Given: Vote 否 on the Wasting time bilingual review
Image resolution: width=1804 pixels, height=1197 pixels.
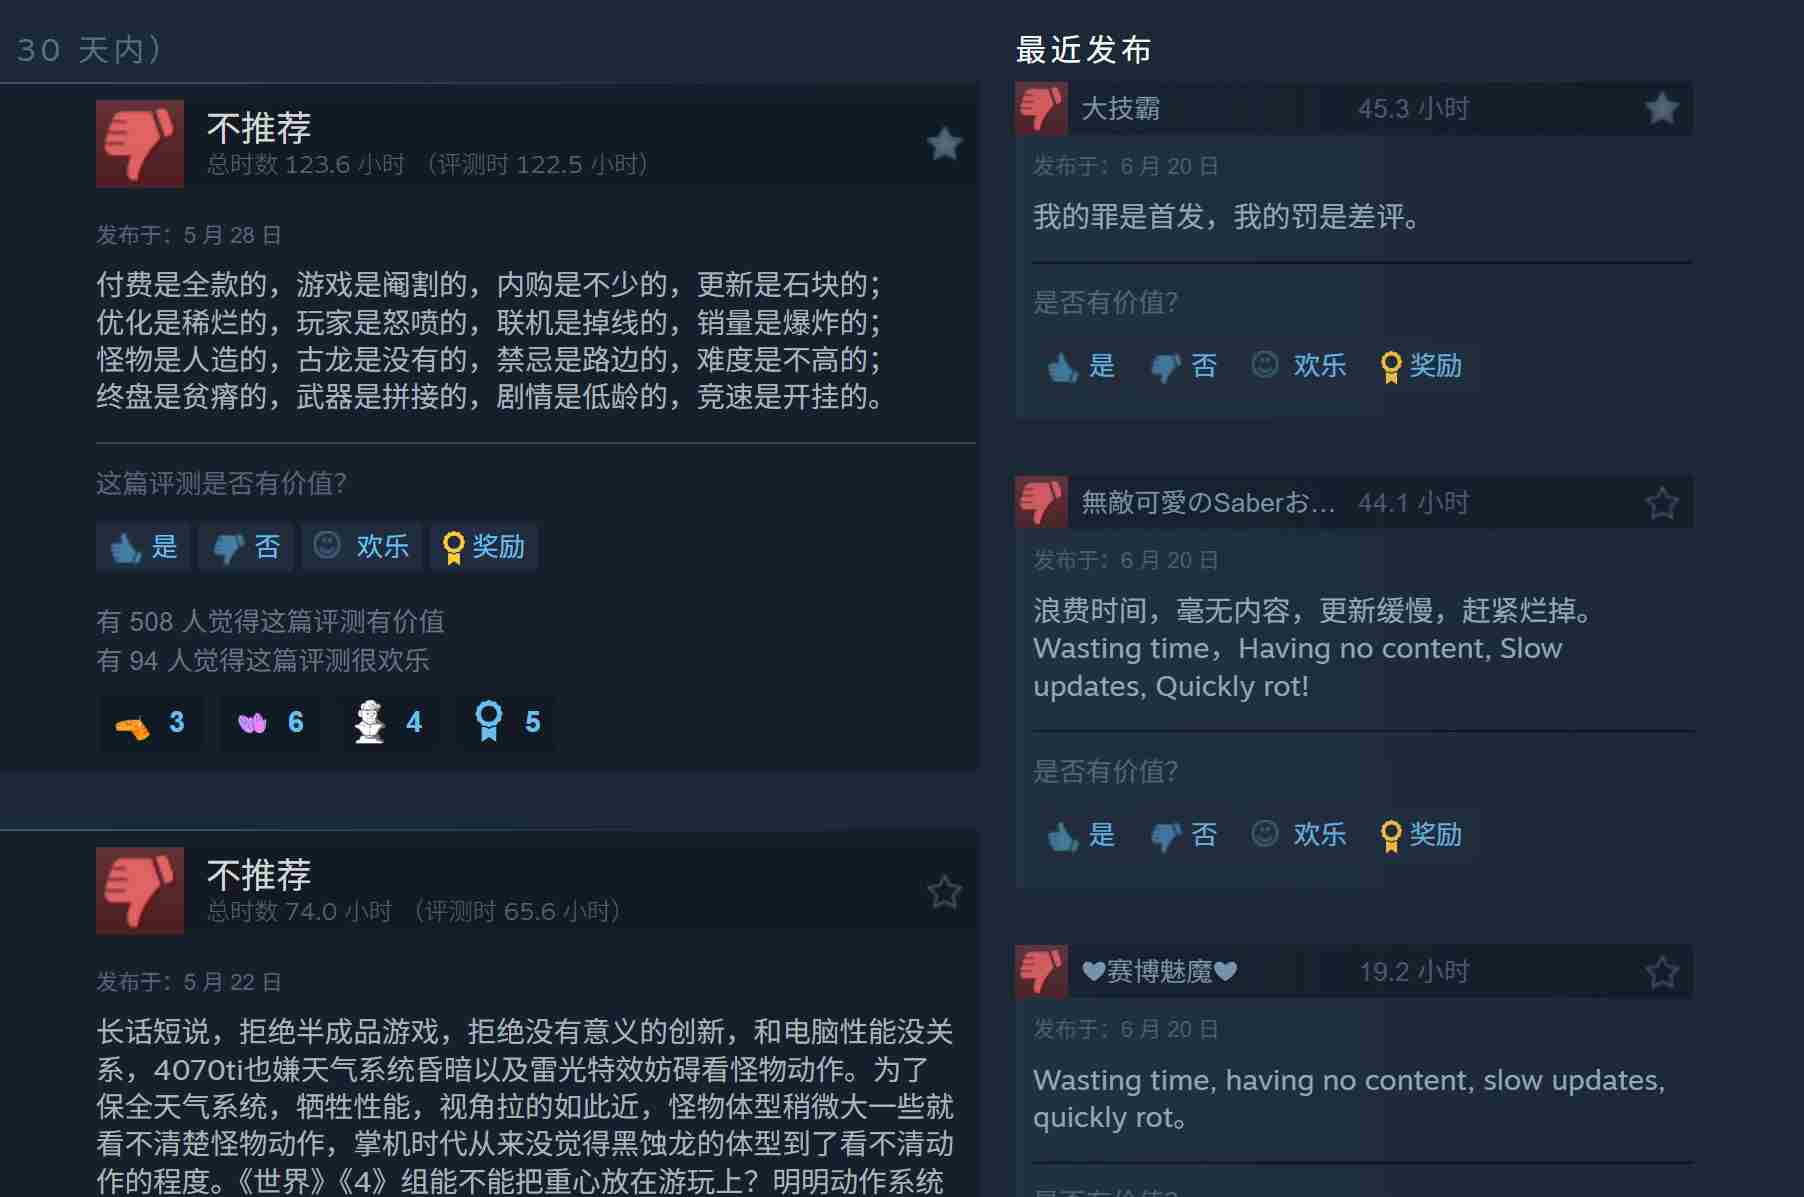Looking at the screenshot, I should [x=1184, y=835].
